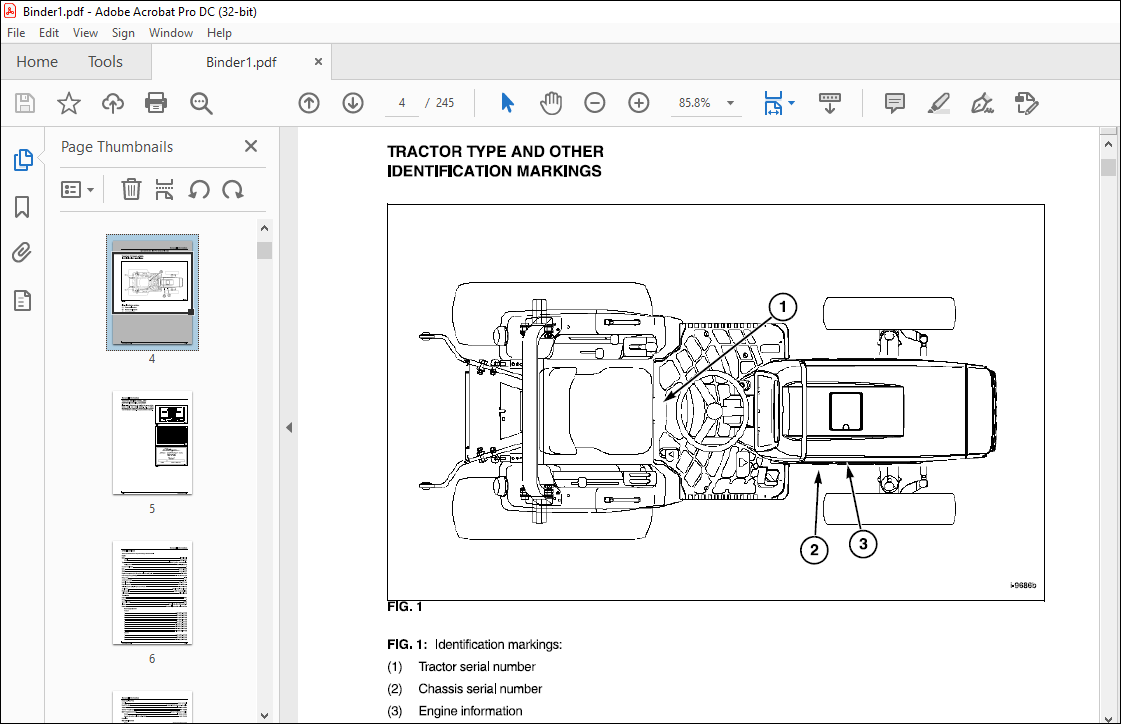
Task: Click document scrollbar down arrow
Action: pos(1108,718)
